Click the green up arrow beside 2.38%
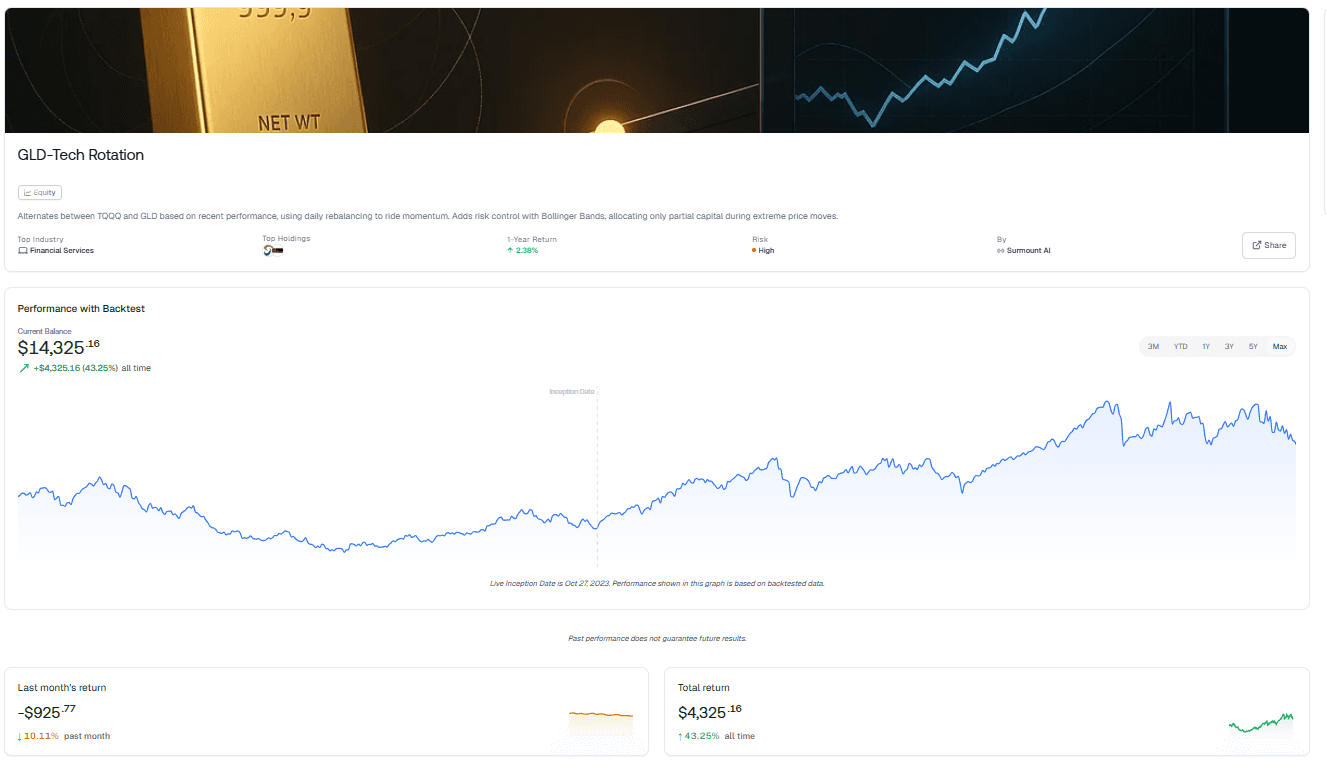Viewport: 1327px width, 771px height. [x=510, y=251]
